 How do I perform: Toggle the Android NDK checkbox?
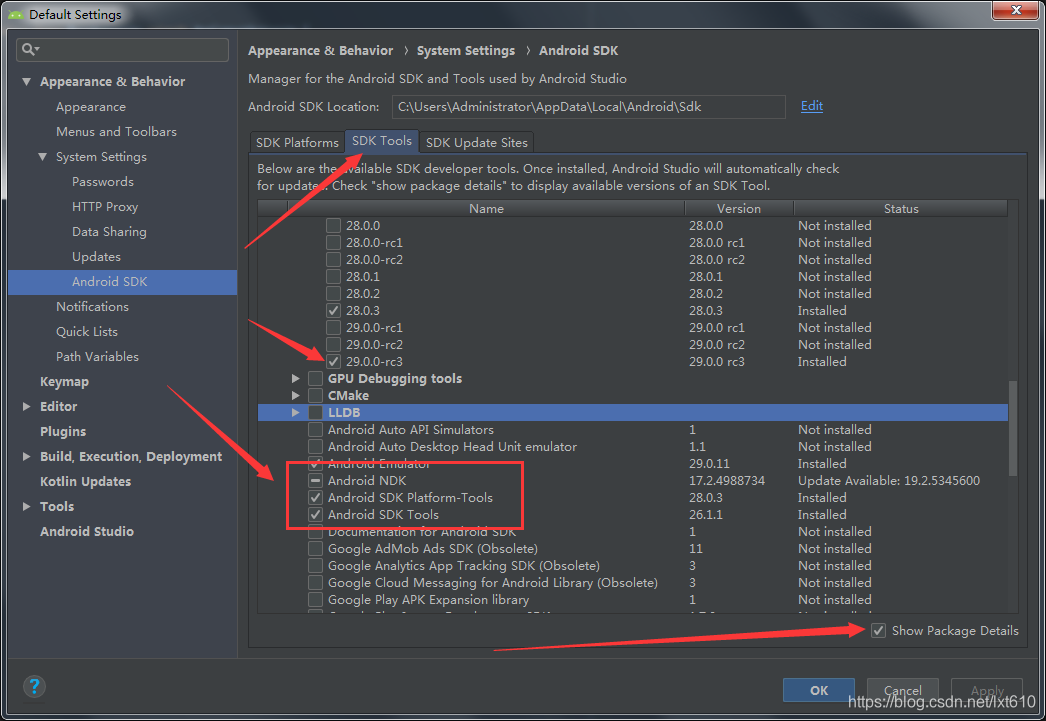point(316,481)
